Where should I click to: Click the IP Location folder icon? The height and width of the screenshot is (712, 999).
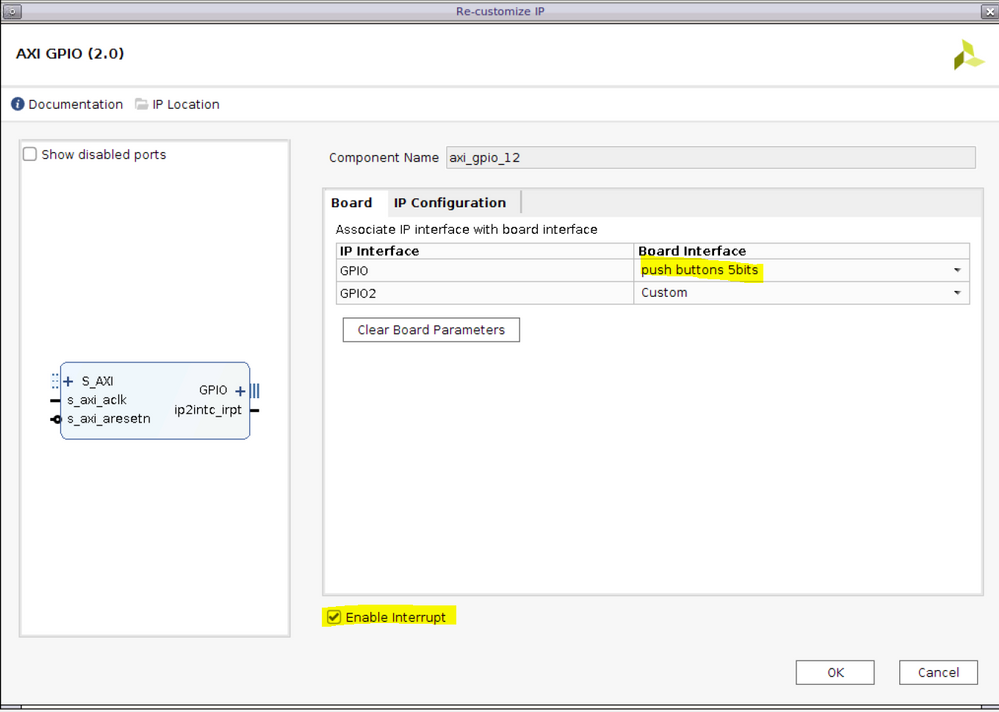click(141, 104)
